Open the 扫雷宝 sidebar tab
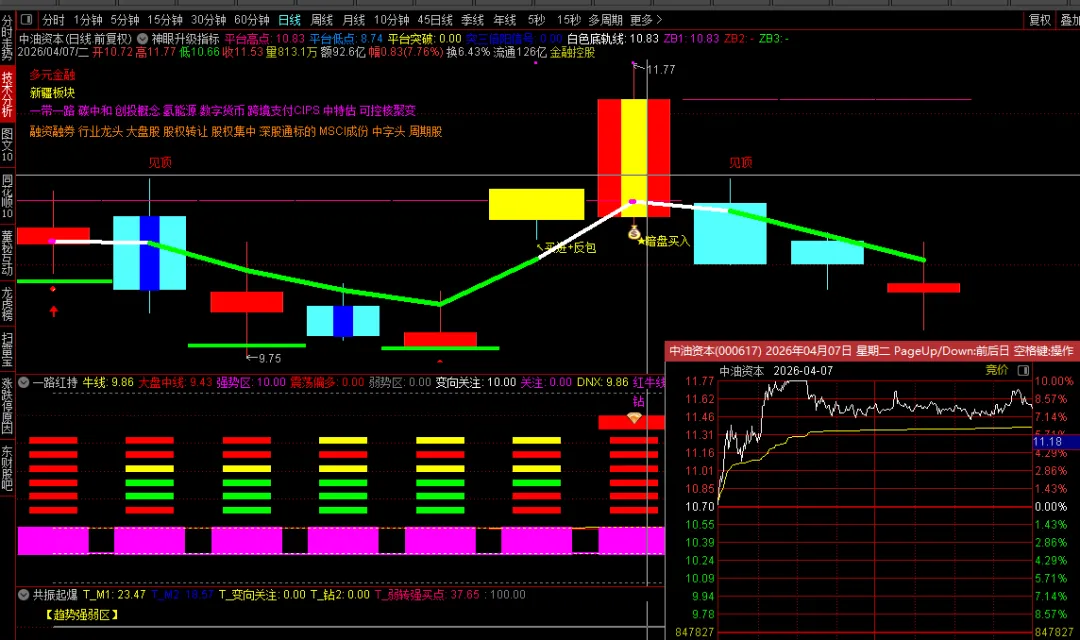 coord(7,349)
